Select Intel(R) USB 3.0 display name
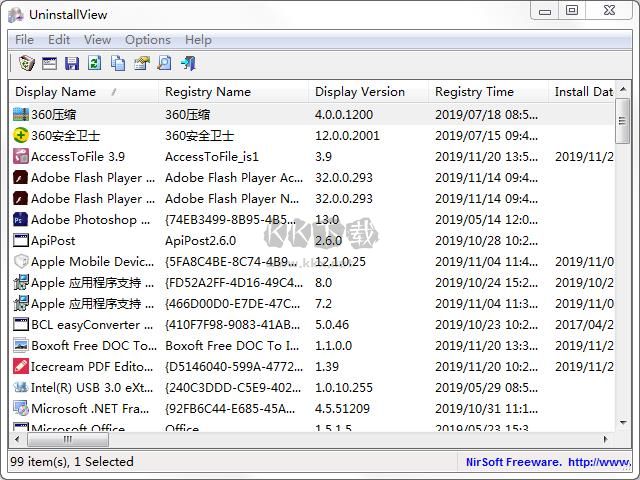The height and width of the screenshot is (480, 640). click(92, 387)
